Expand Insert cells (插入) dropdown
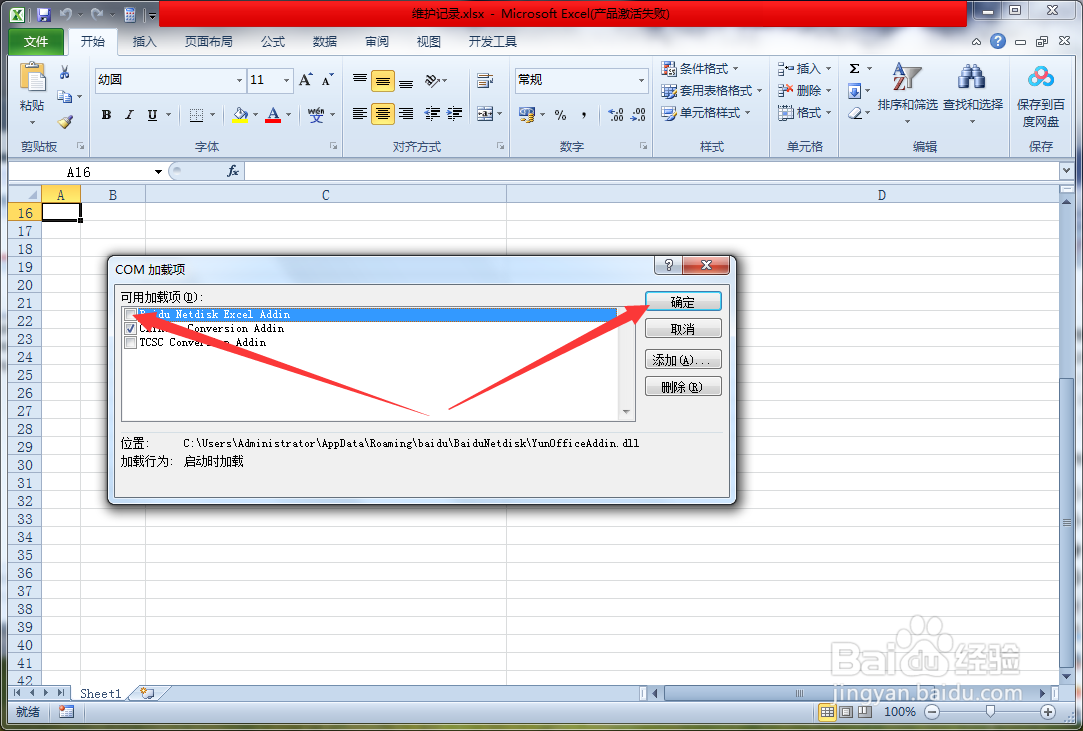The image size is (1083, 731). [828, 68]
